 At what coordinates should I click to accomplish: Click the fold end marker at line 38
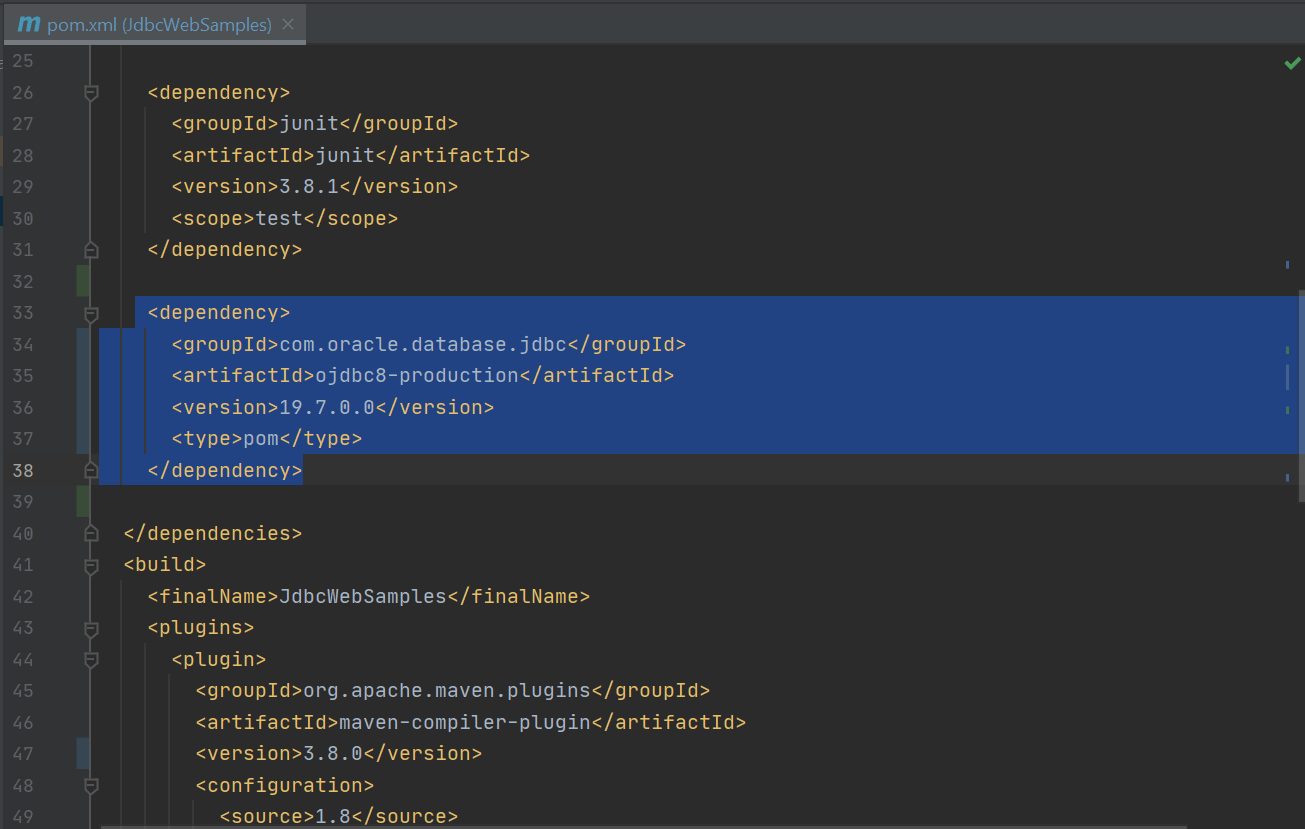tap(90, 470)
